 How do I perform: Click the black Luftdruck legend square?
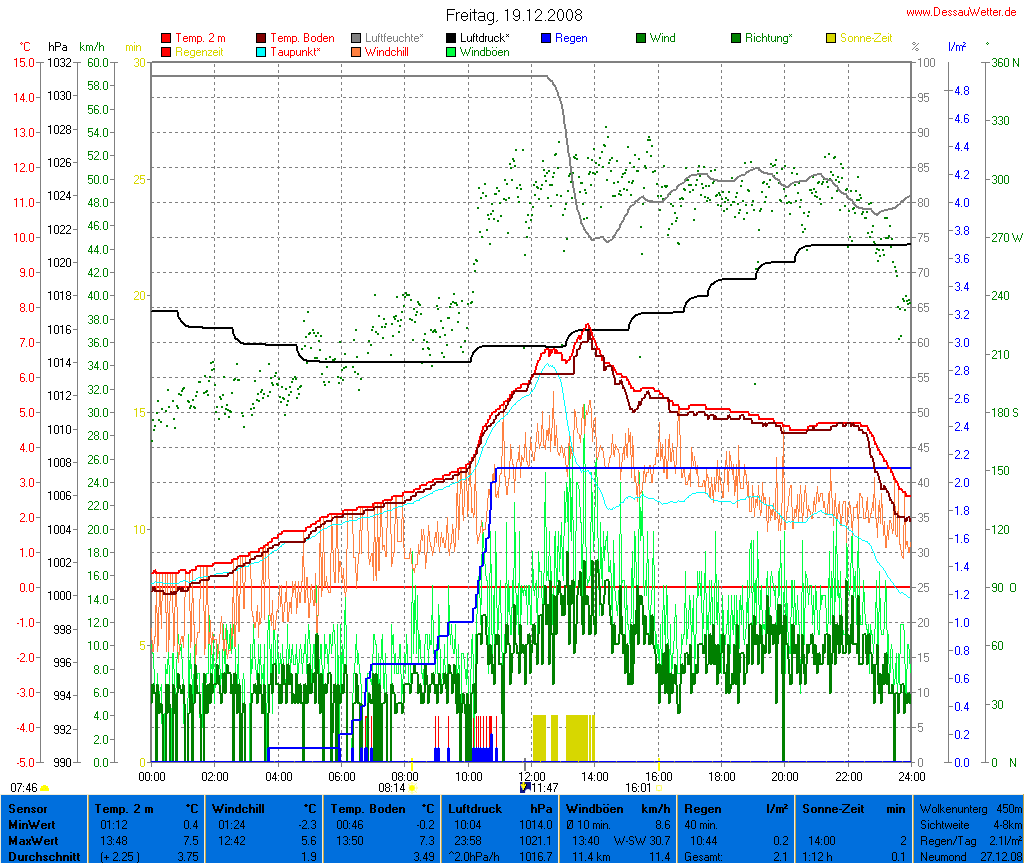tap(451, 38)
